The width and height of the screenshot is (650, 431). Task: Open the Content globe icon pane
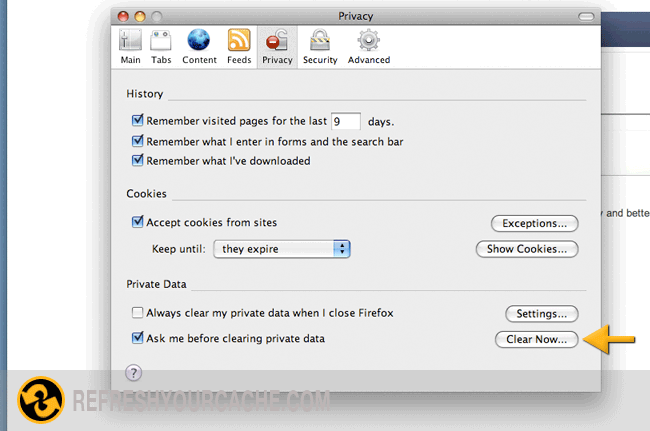point(199,46)
